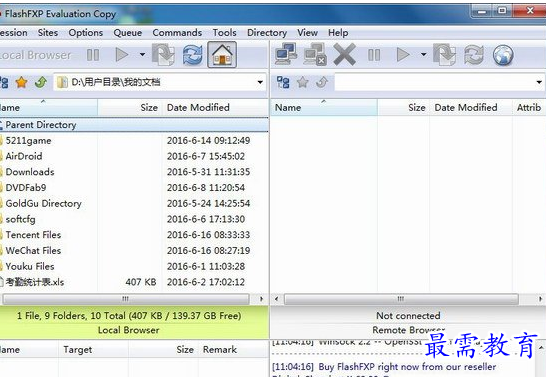The width and height of the screenshot is (546, 377).
Task: Click the remote file transfer icon
Action: click(444, 54)
